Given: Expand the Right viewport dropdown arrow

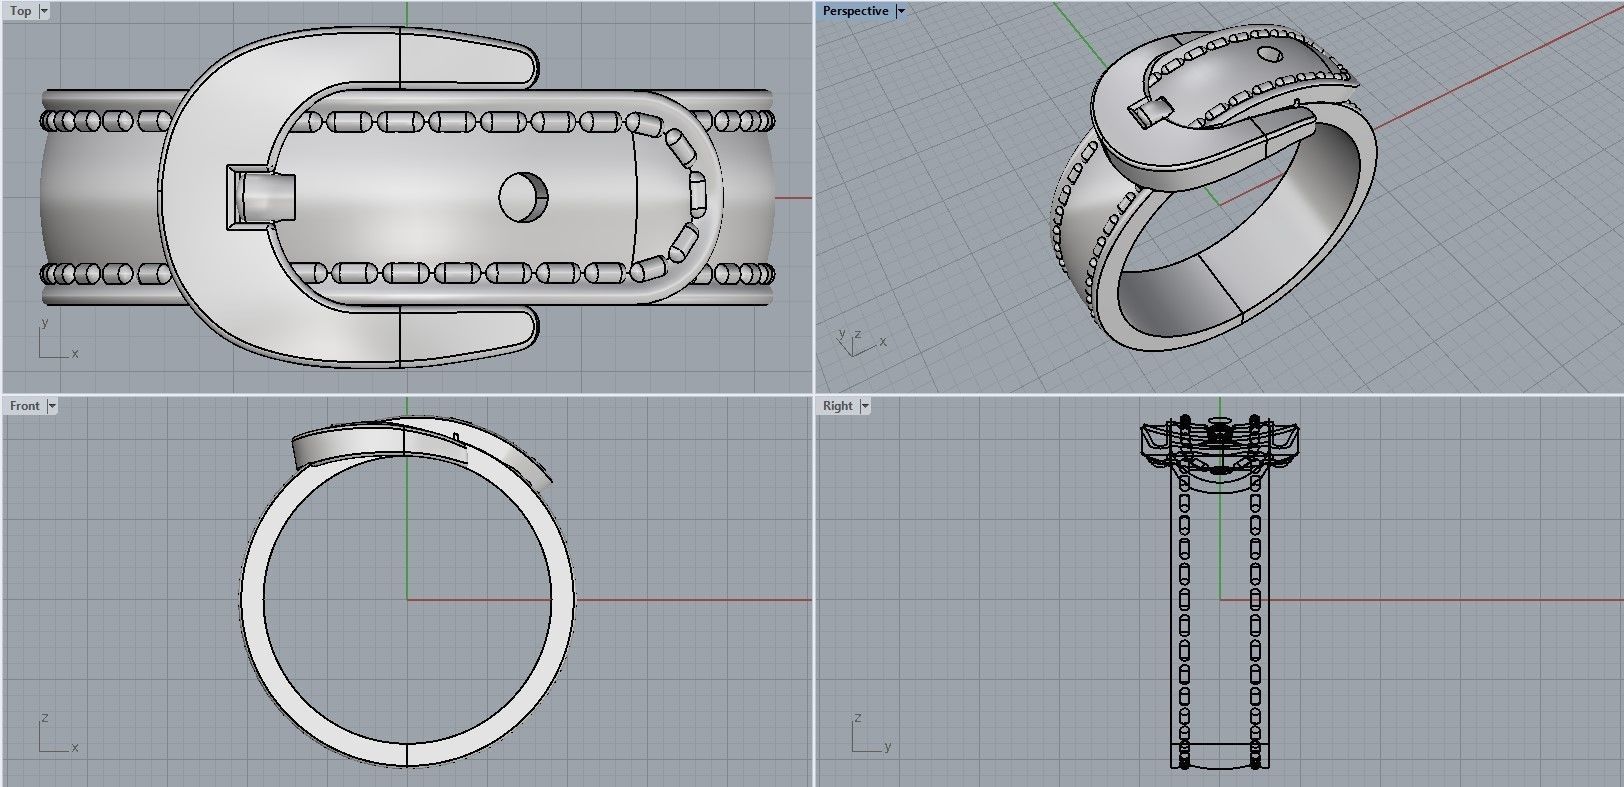Looking at the screenshot, I should coord(865,406).
